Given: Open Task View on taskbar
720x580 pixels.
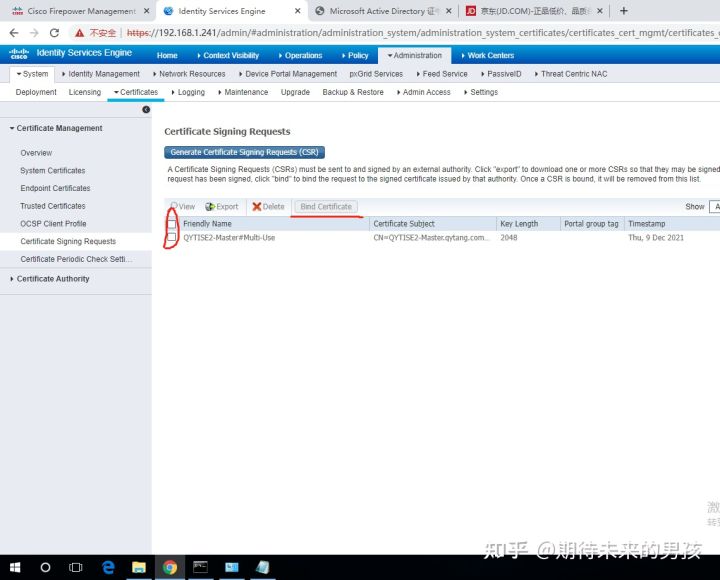Looking at the screenshot, I should [x=75, y=568].
